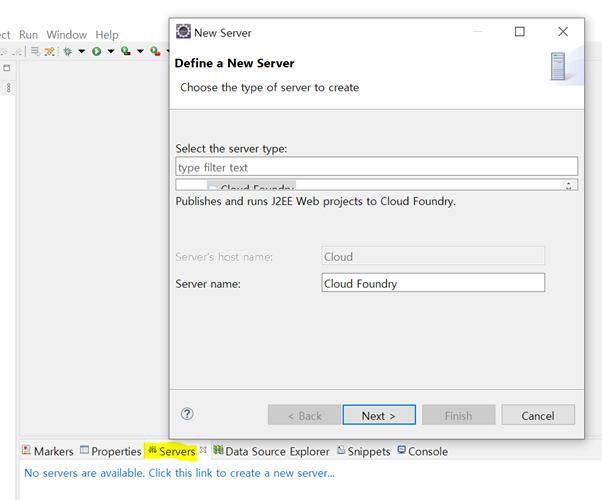Click the help question mark icon
This screenshot has width=602, height=500.
tap(187, 414)
